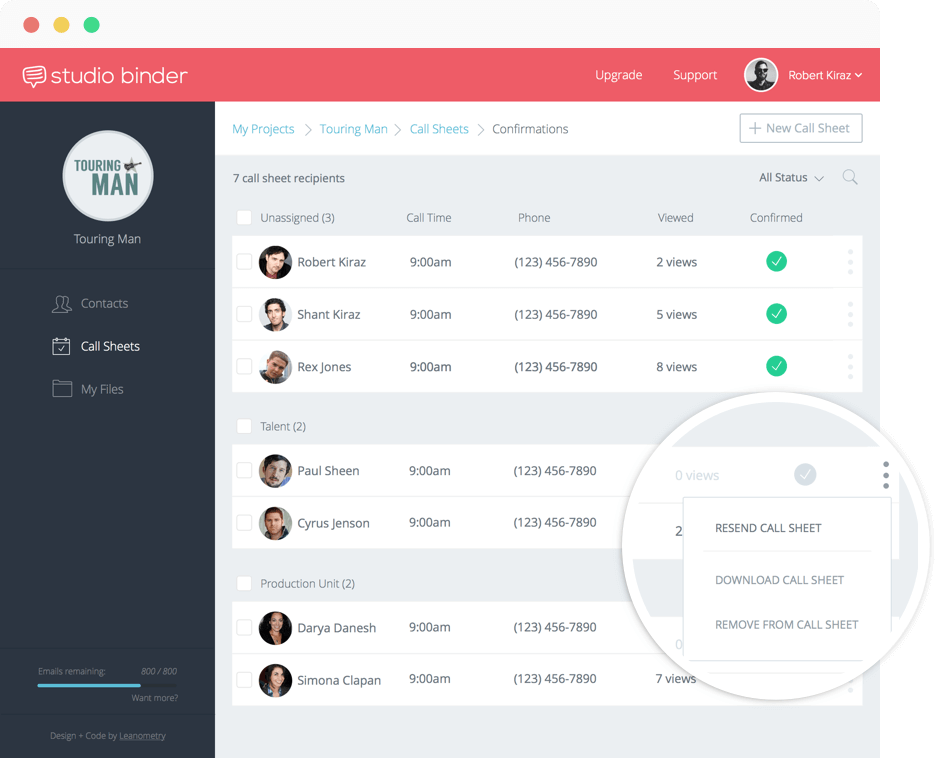
Task: Tick the checkbox for Rex Jones
Action: pyautogui.click(x=244, y=366)
